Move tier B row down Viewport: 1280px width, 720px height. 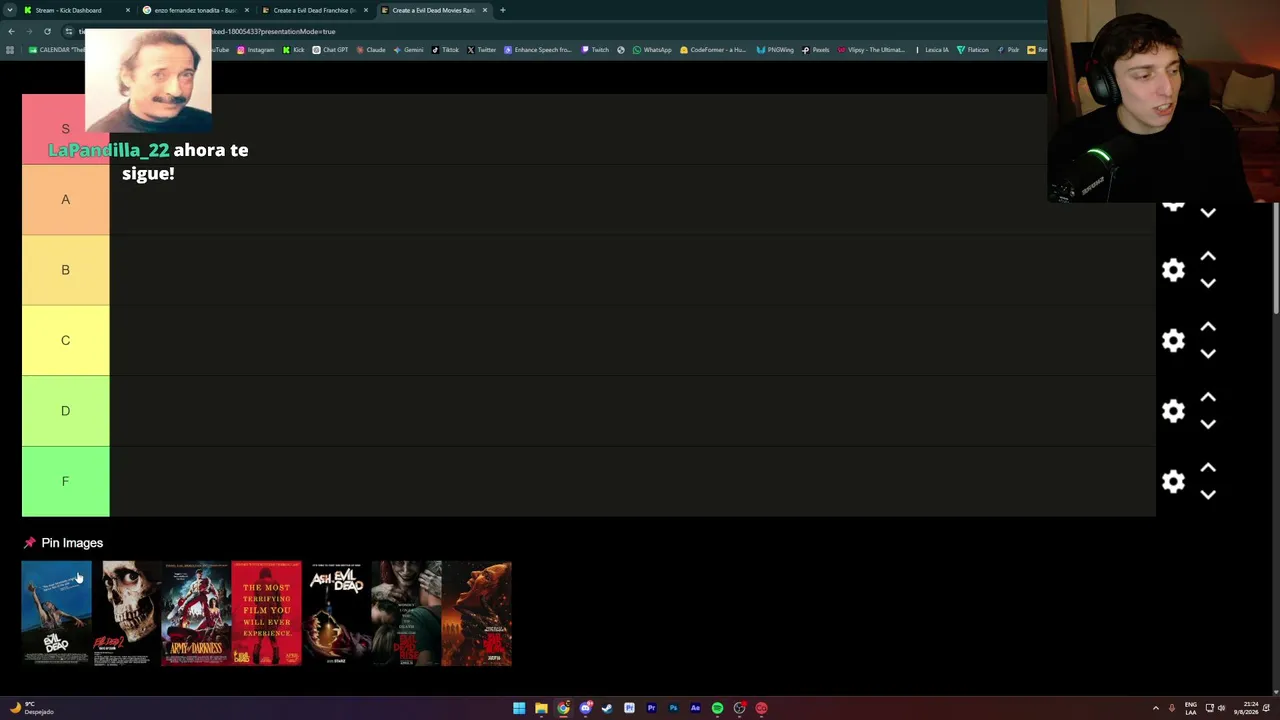click(1208, 283)
